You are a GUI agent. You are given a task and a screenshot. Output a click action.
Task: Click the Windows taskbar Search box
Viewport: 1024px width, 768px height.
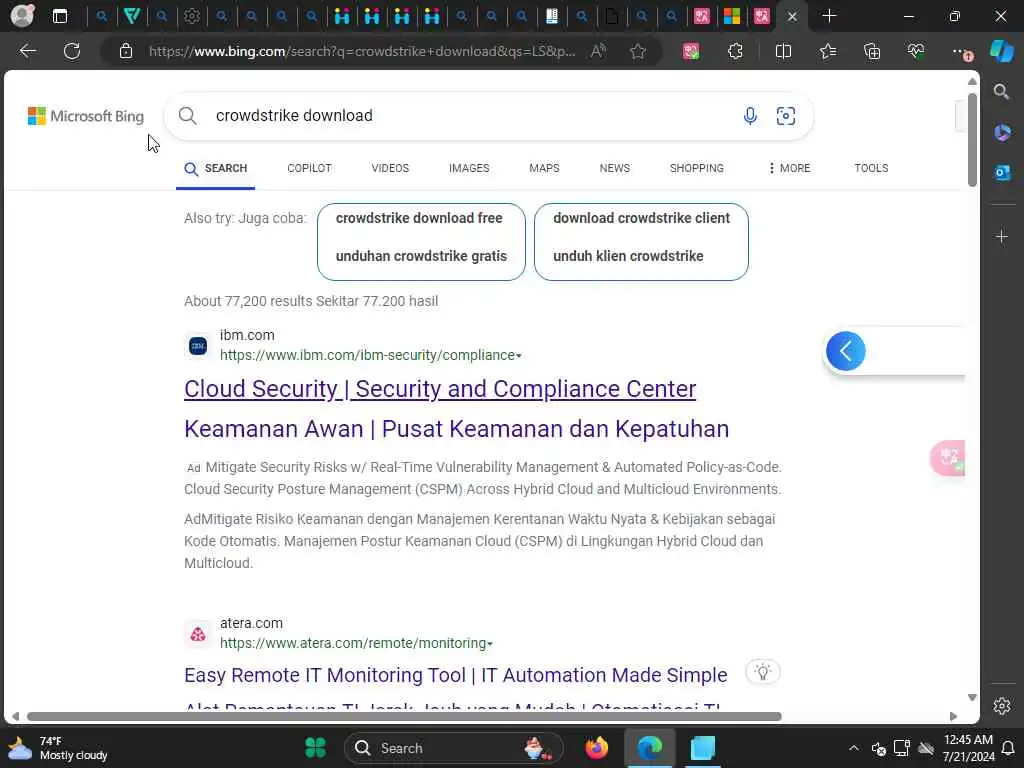(x=453, y=748)
